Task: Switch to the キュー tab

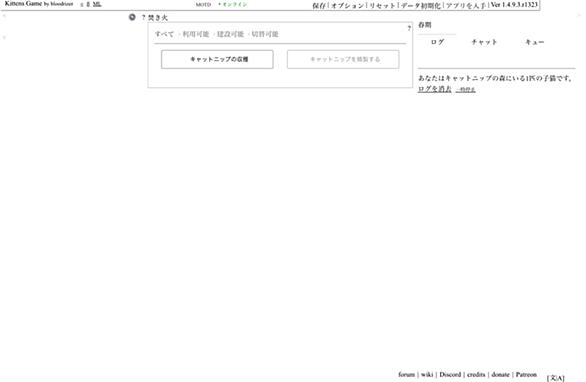Action: tap(534, 42)
